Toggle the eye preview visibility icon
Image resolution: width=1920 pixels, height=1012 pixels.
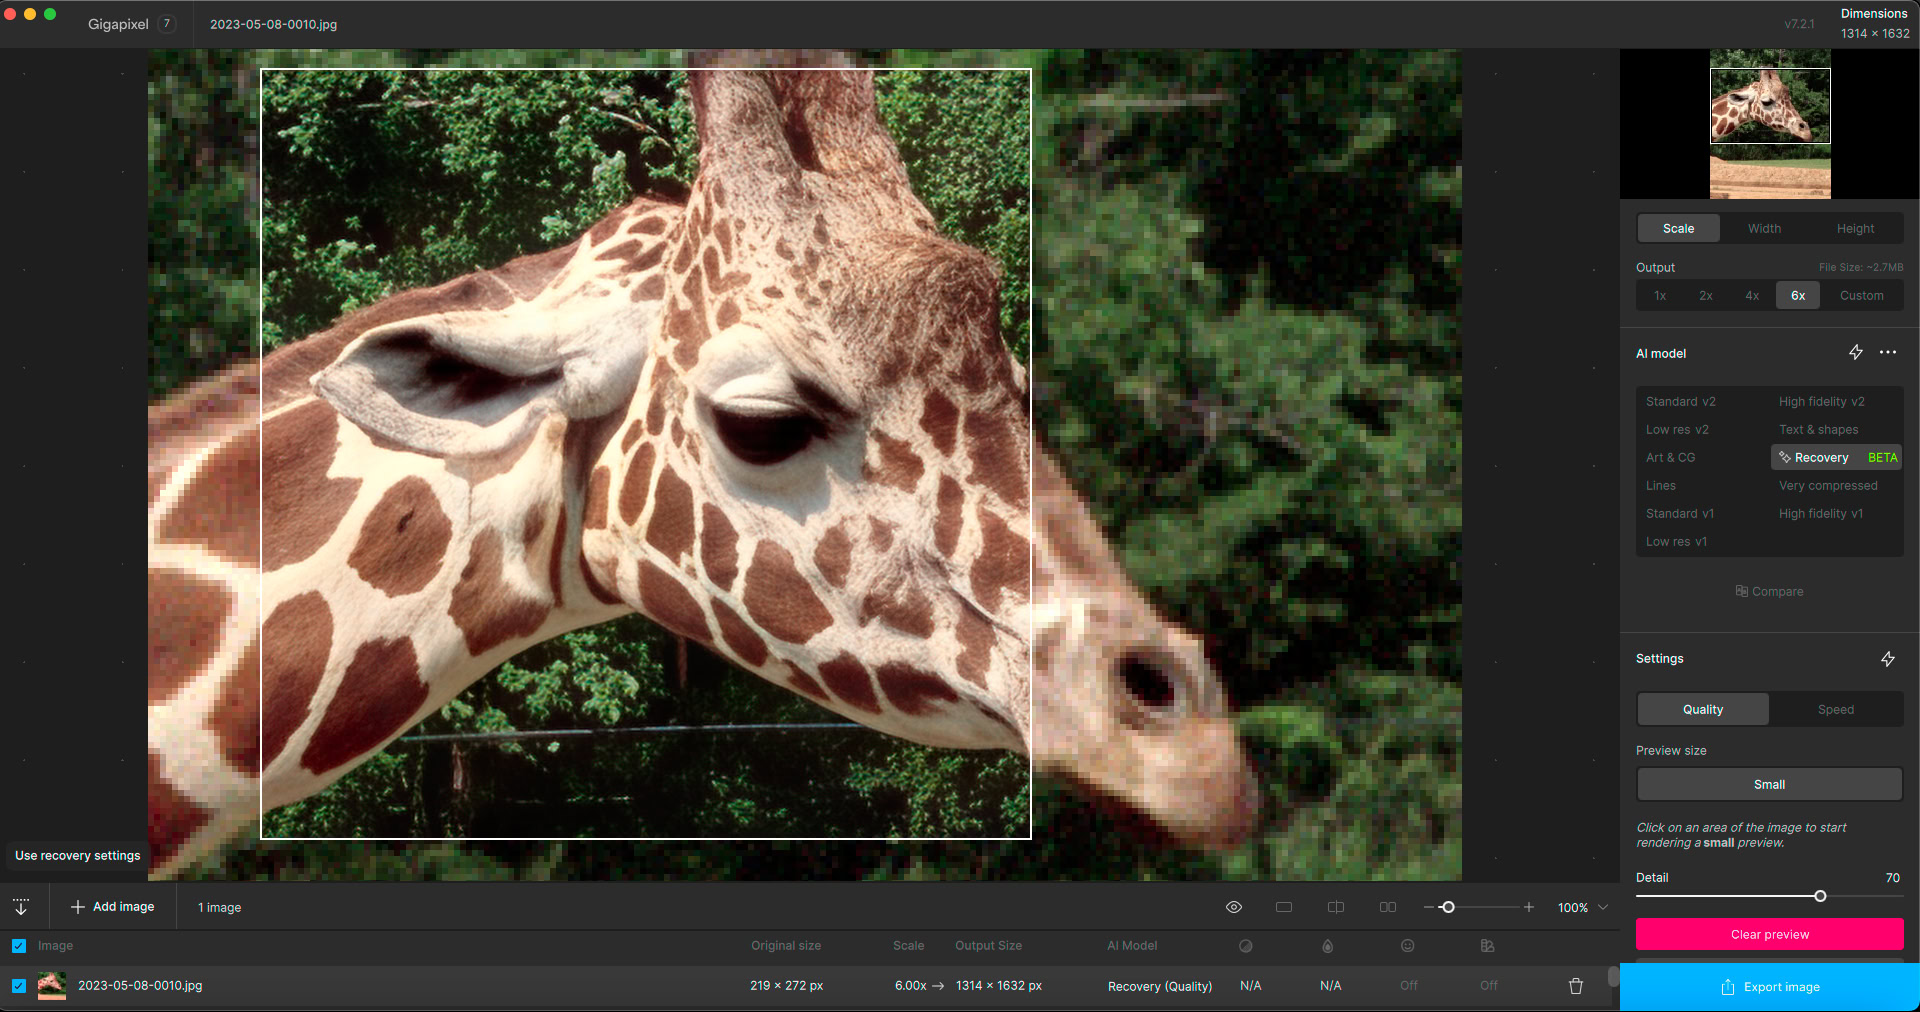pos(1234,907)
